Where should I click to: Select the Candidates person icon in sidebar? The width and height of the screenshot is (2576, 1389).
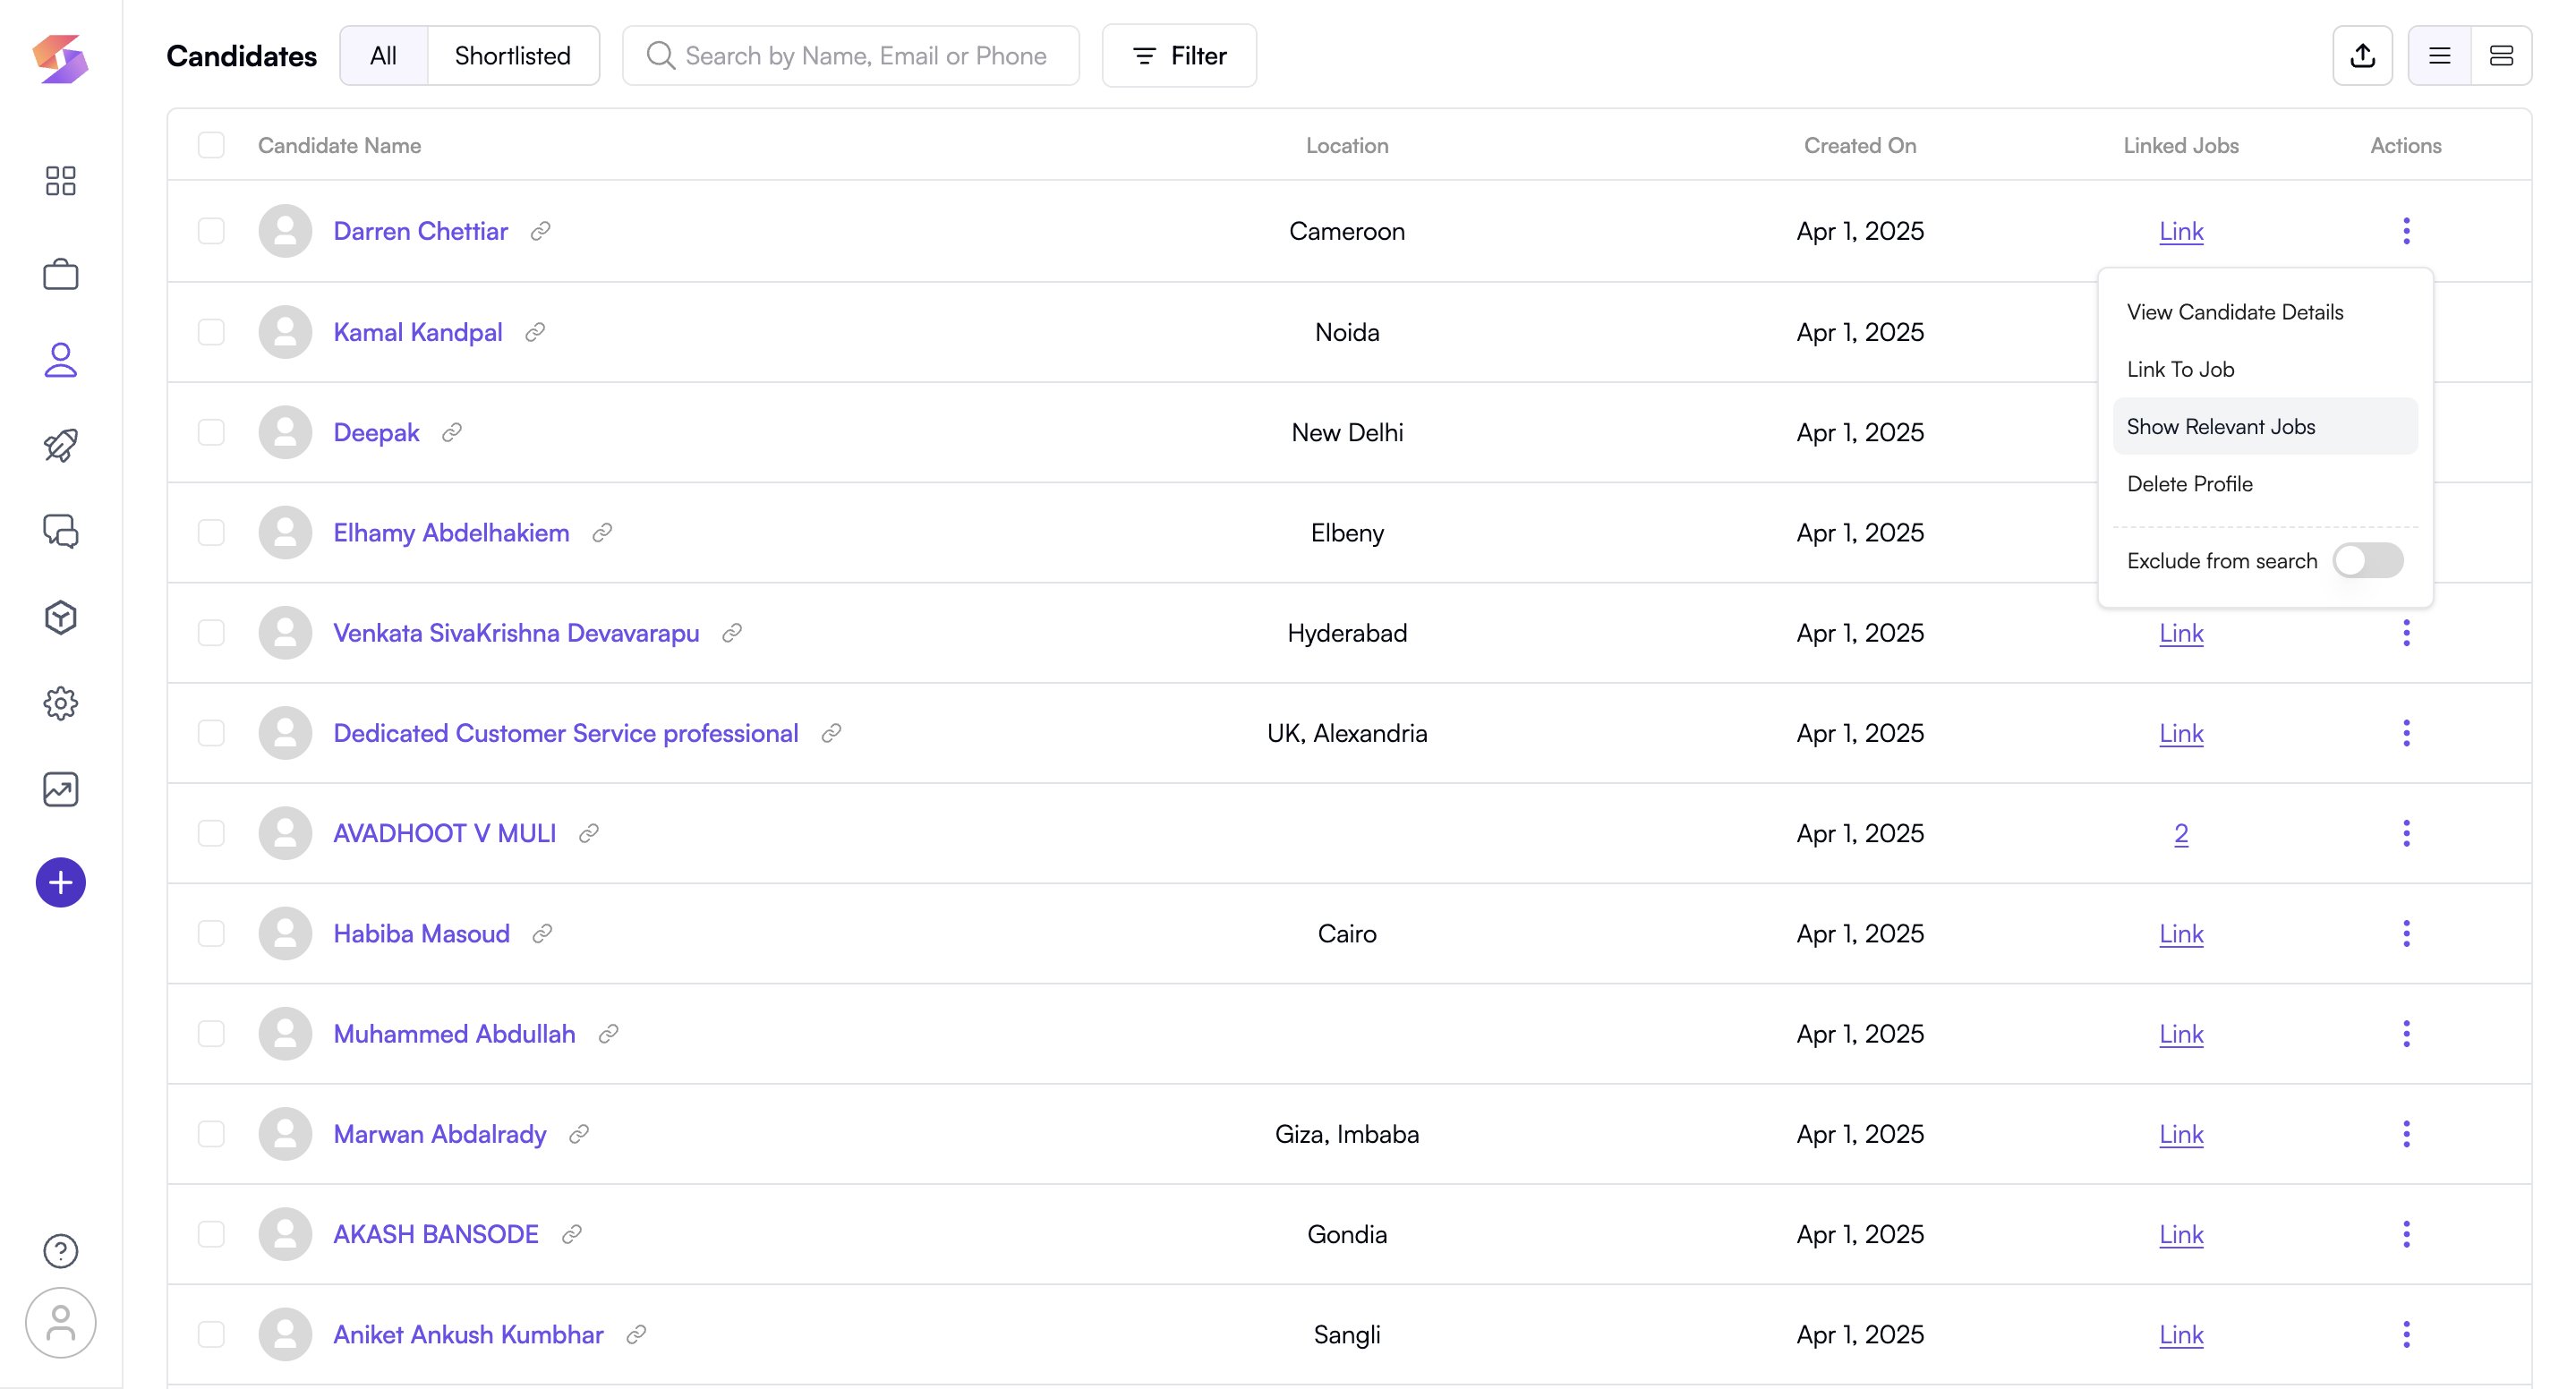coord(60,360)
